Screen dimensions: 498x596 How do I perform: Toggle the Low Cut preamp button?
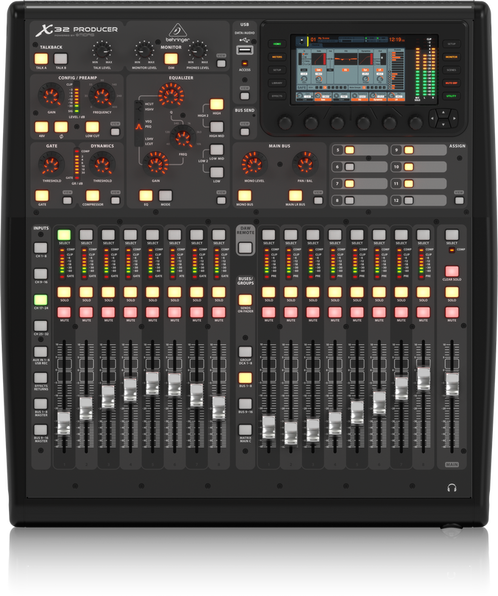pos(92,127)
